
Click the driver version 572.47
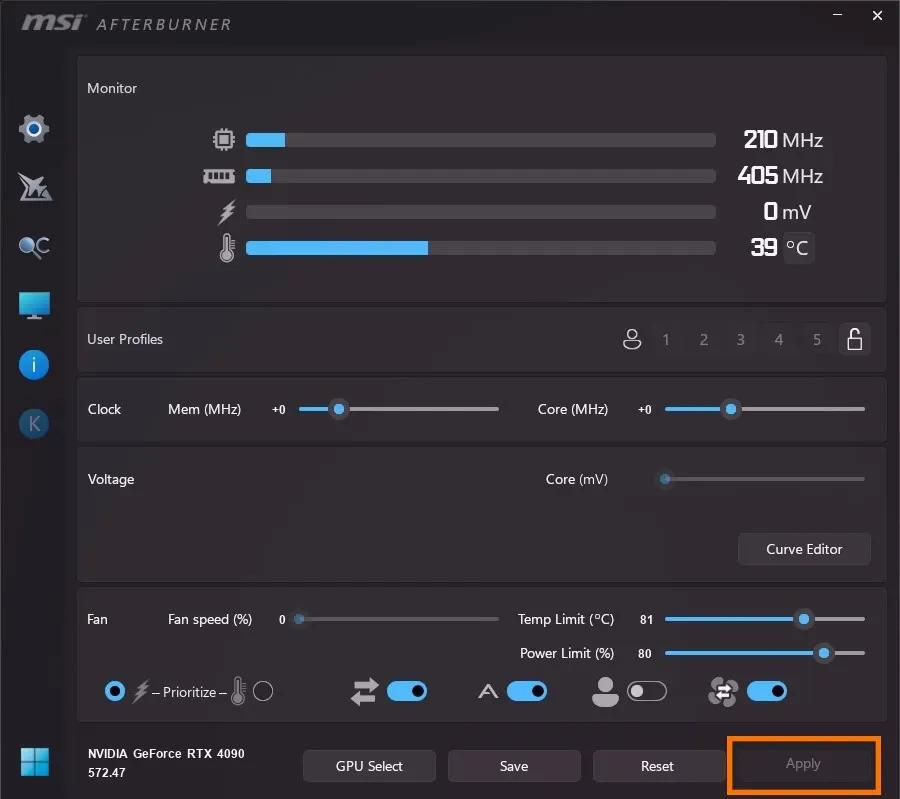106,773
